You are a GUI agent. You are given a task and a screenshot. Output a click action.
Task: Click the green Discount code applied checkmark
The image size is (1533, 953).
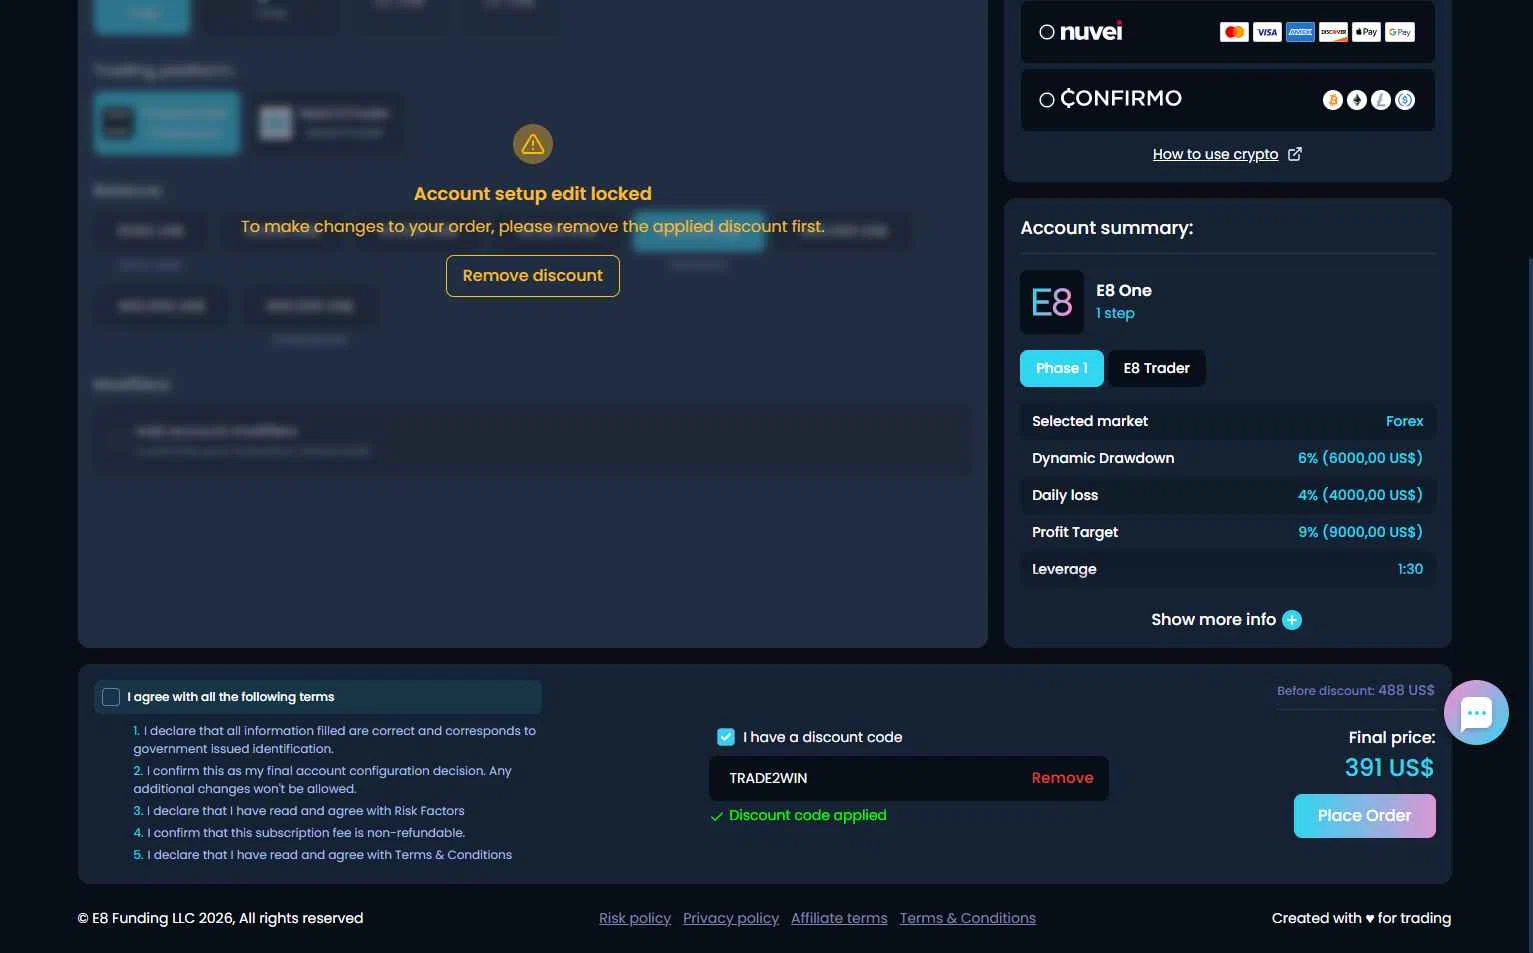[x=716, y=816]
